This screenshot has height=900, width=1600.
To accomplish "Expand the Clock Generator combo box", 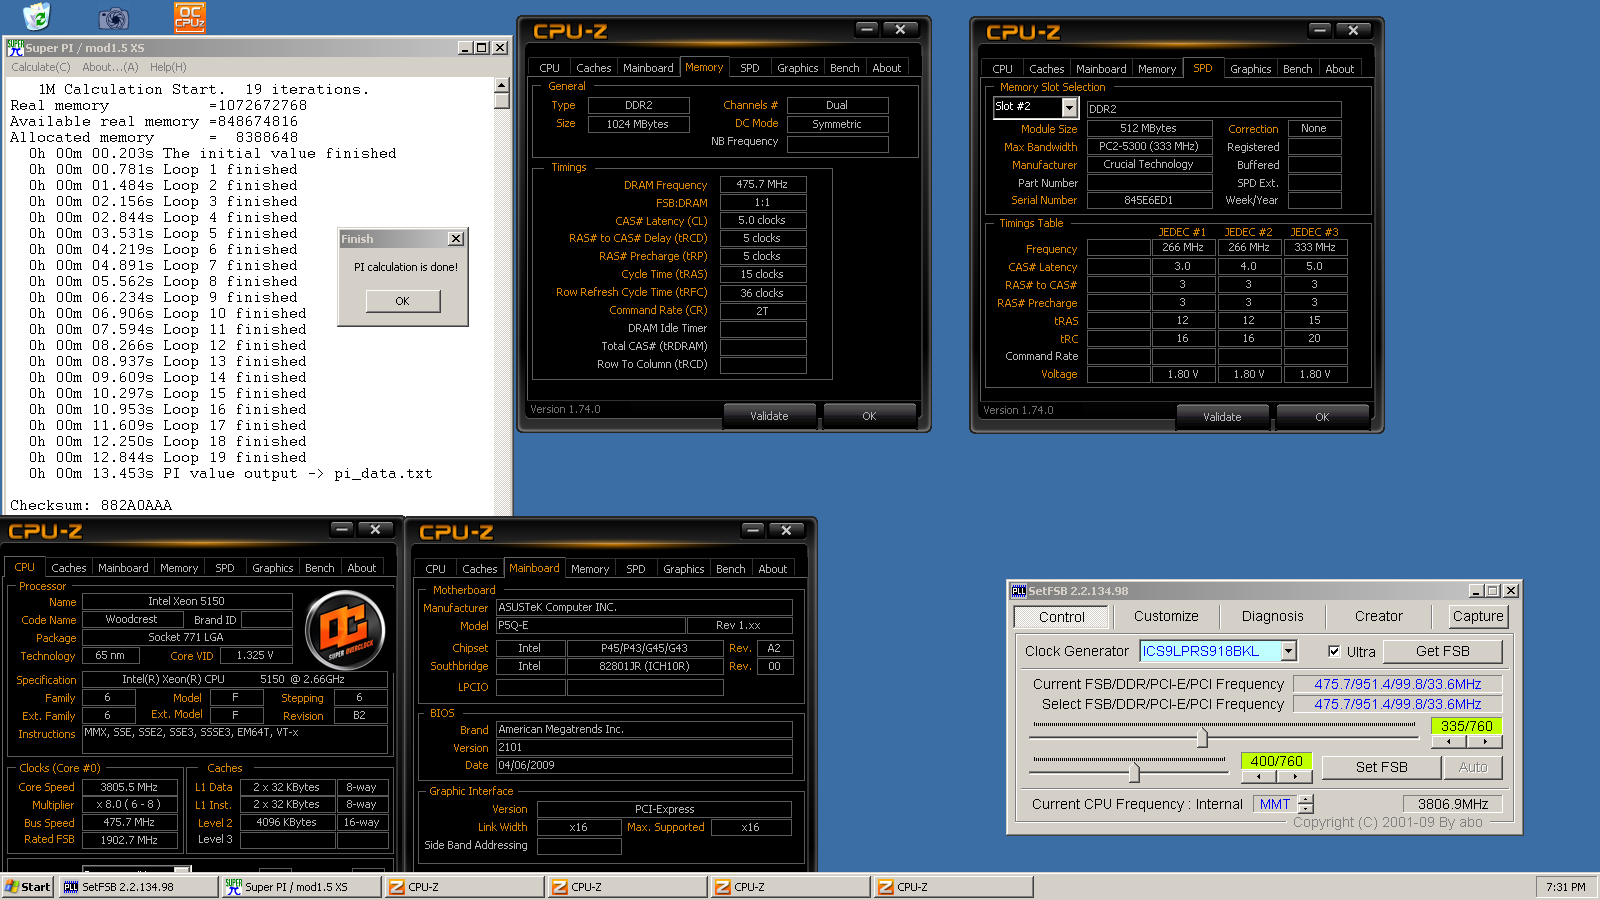I will 1288,651.
